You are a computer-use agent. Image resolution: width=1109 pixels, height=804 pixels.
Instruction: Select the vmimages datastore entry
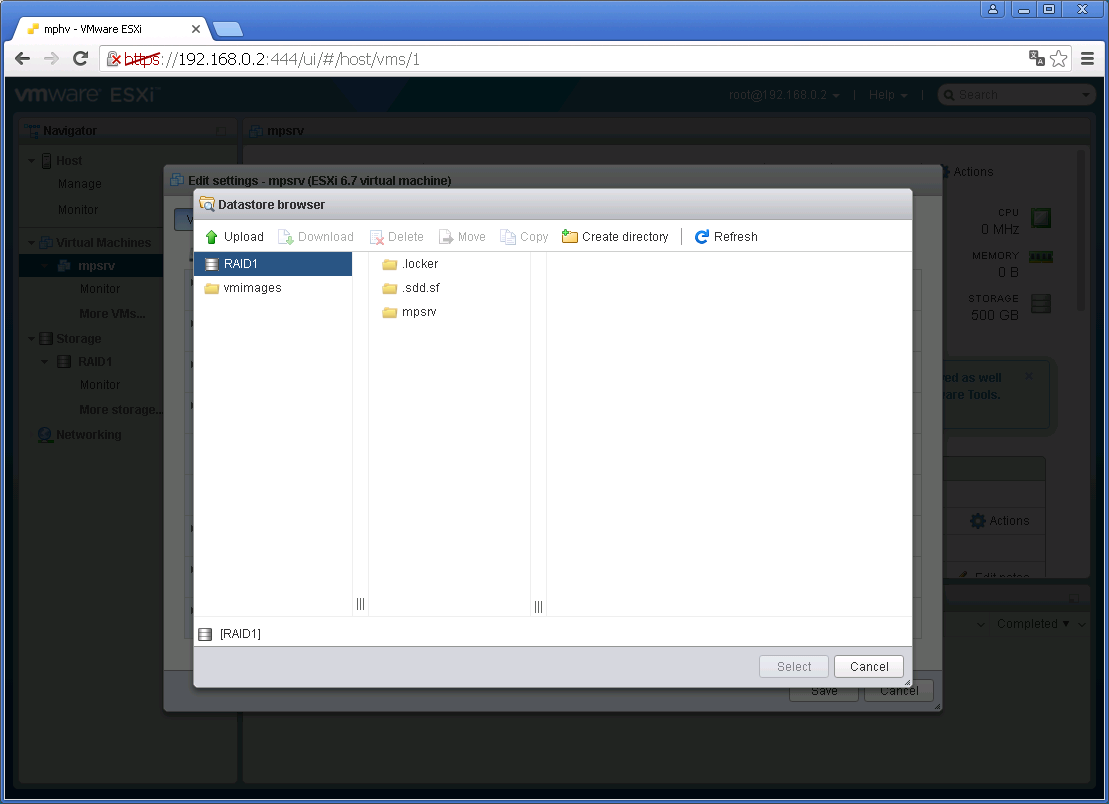[x=273, y=288]
